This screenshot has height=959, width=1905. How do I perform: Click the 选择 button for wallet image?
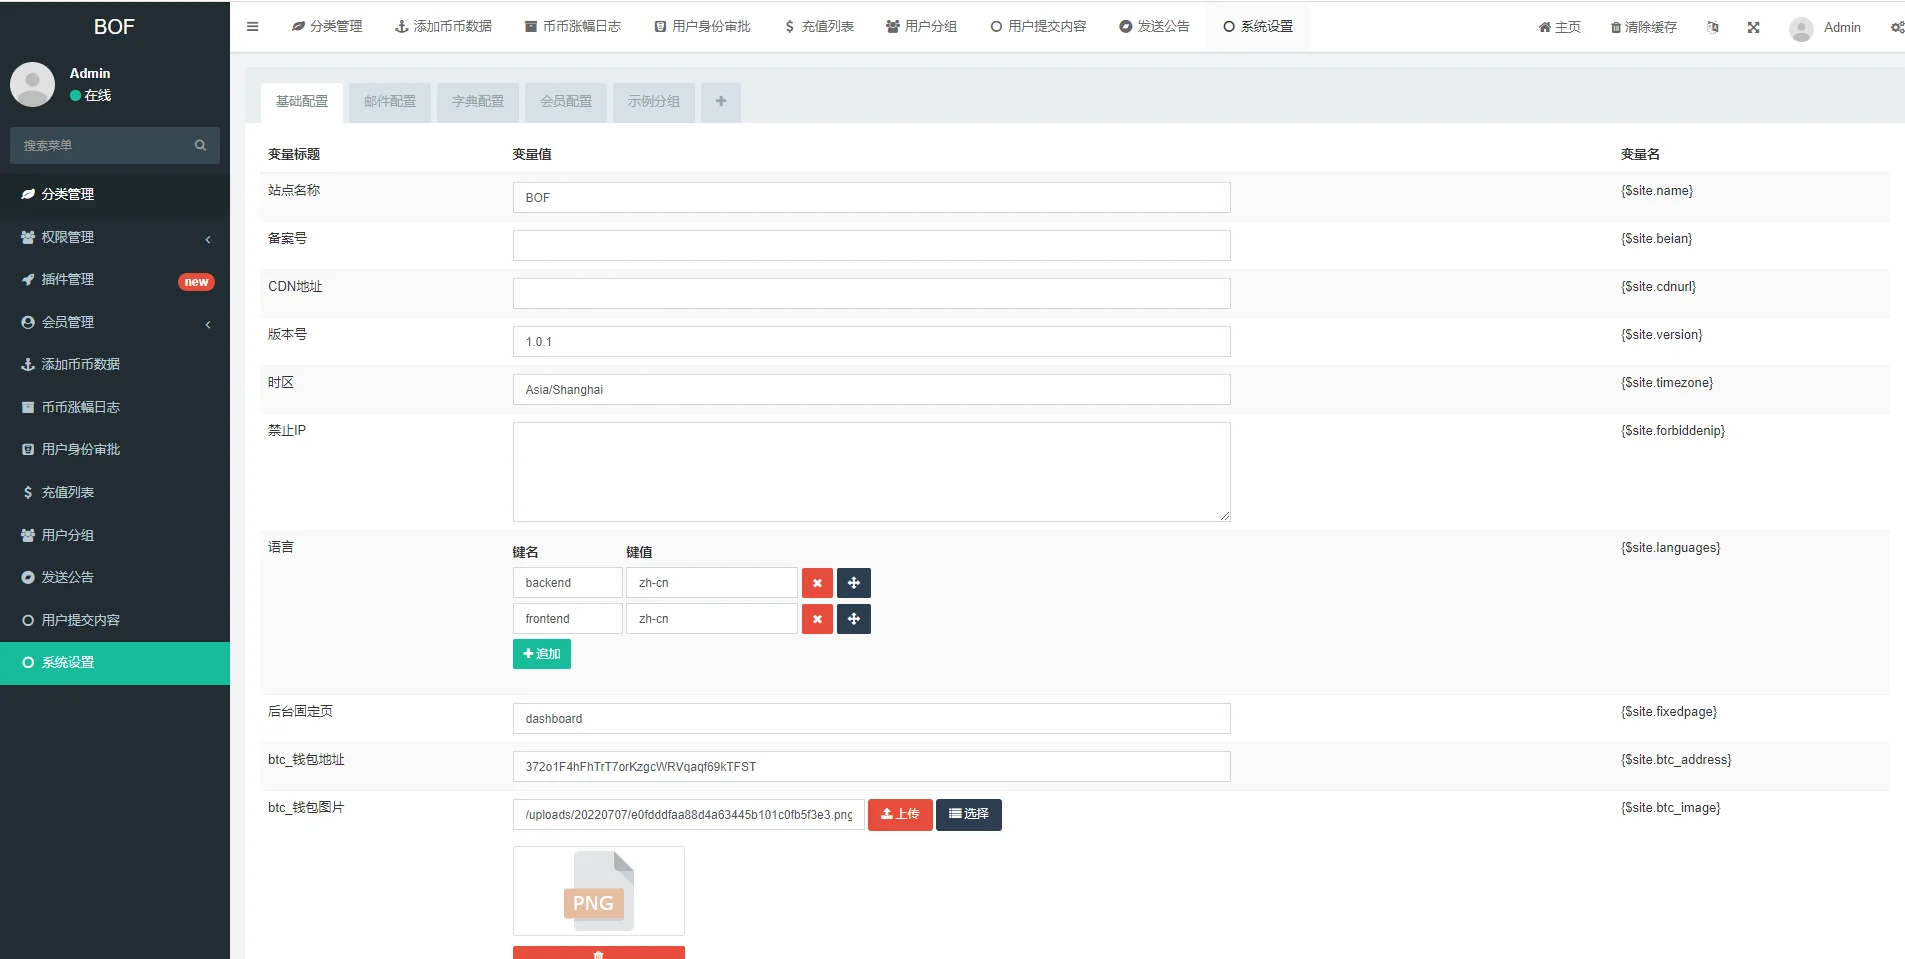coord(968,815)
